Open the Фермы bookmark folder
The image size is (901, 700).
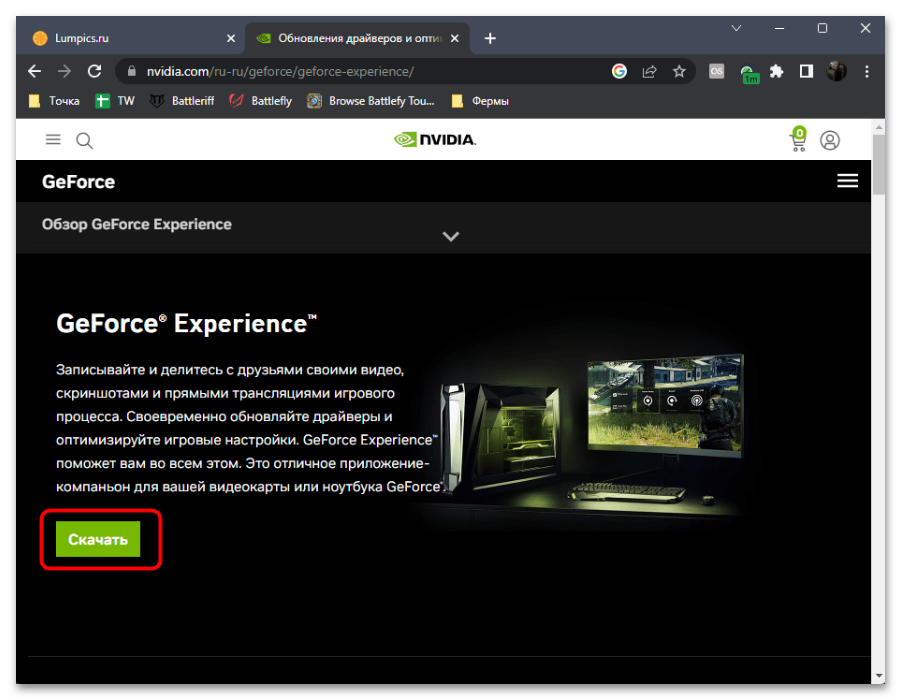[480, 101]
